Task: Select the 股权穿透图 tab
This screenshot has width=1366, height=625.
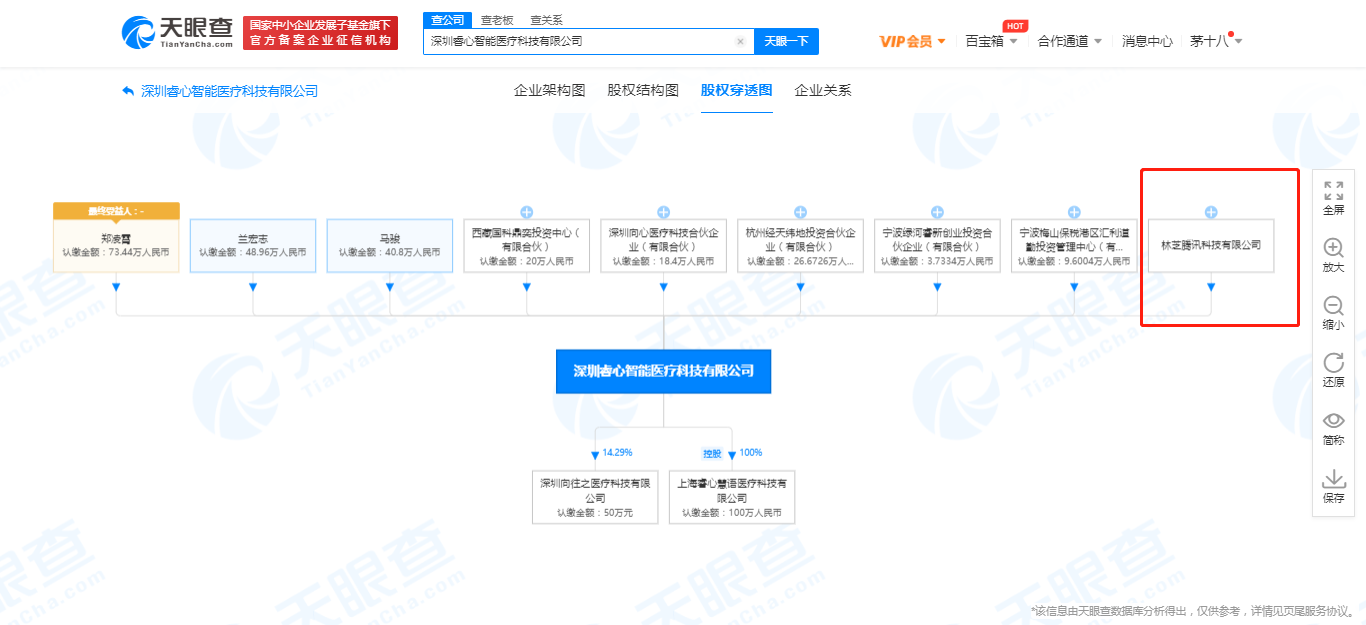Action: (737, 90)
